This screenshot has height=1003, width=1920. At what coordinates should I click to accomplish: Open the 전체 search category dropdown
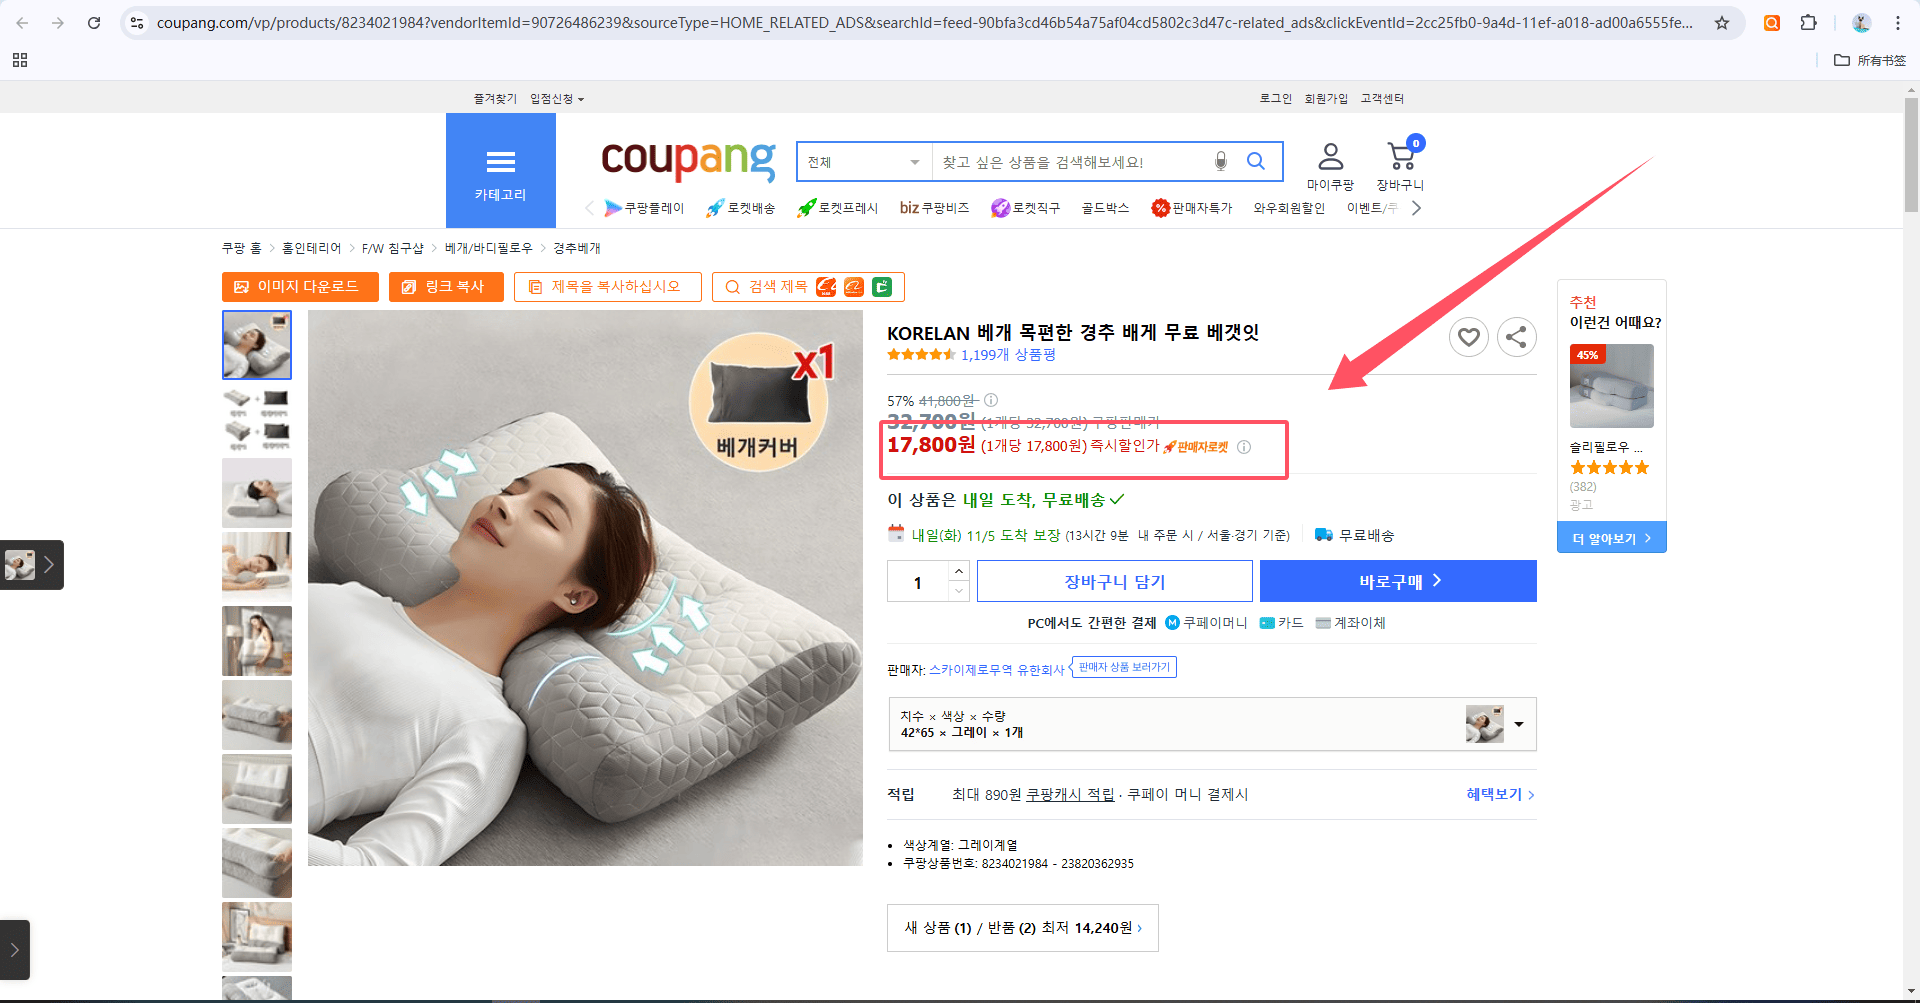864,162
